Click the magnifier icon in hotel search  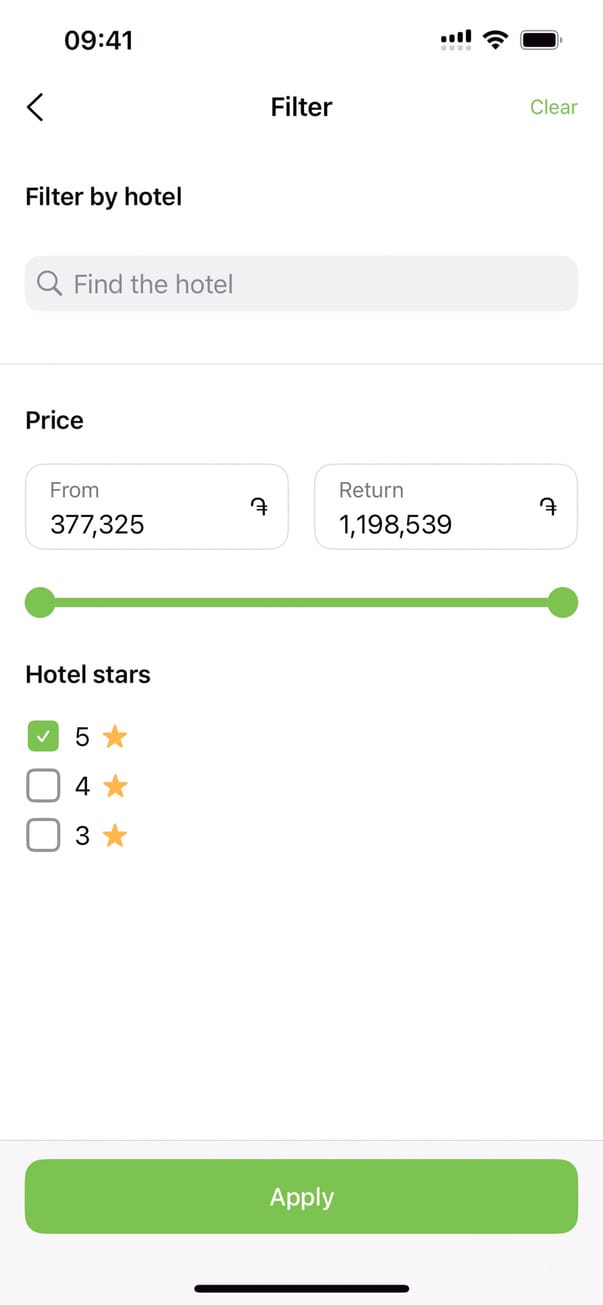click(49, 284)
